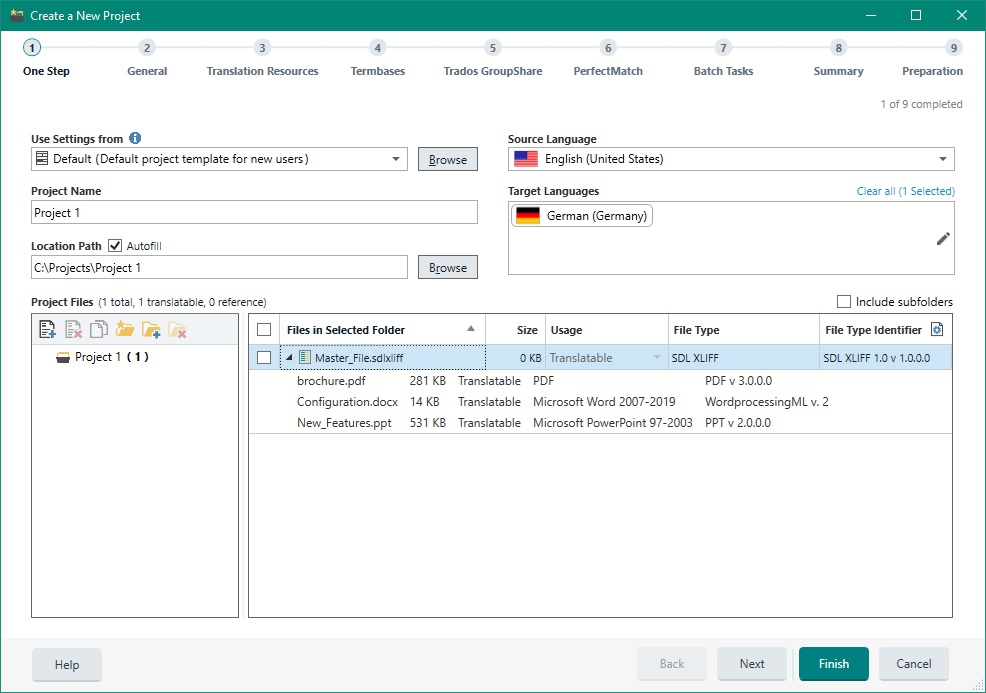
Task: Click the info icon beside Use Settings from
Action: [135, 139]
